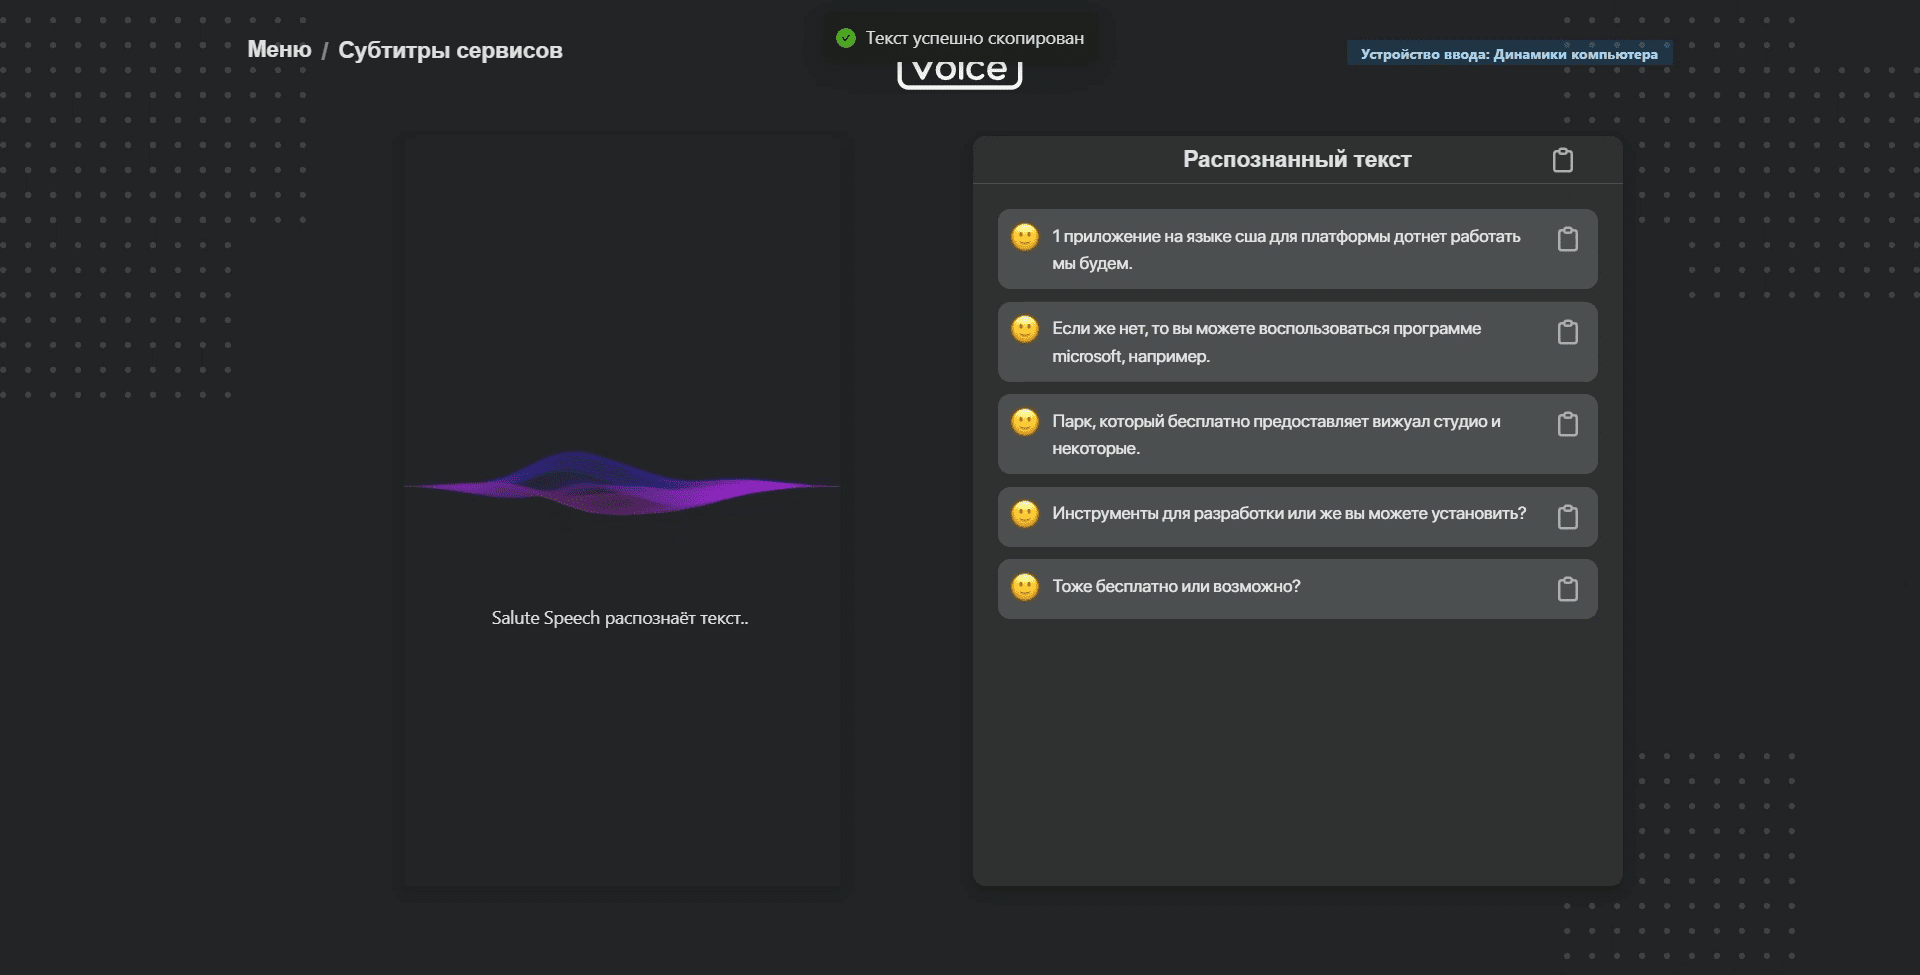Copy the message about the дотнет platform
1920x975 pixels.
1567,239
